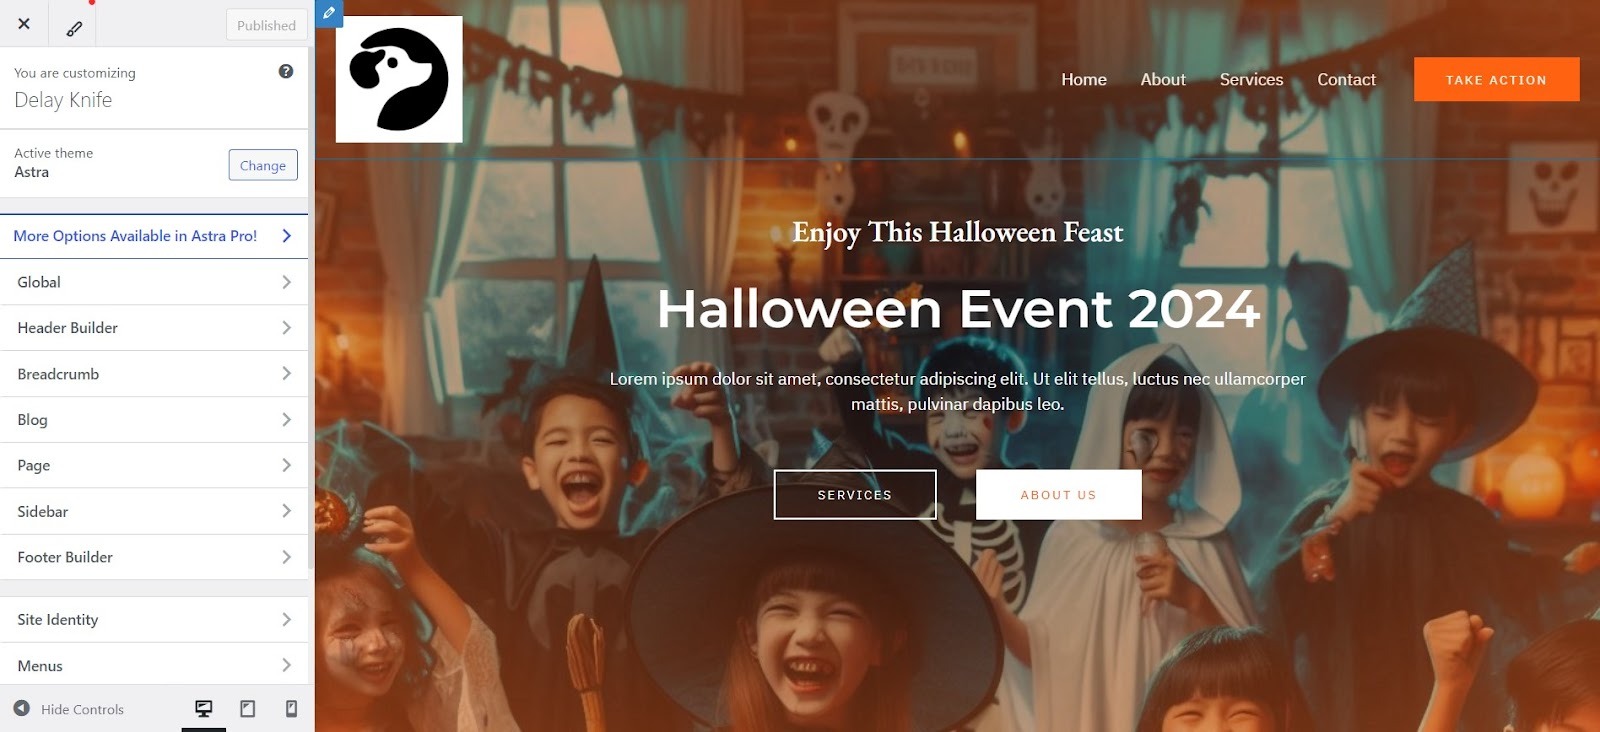1600x732 pixels.
Task: Click the dog logo image in header
Action: coord(399,79)
